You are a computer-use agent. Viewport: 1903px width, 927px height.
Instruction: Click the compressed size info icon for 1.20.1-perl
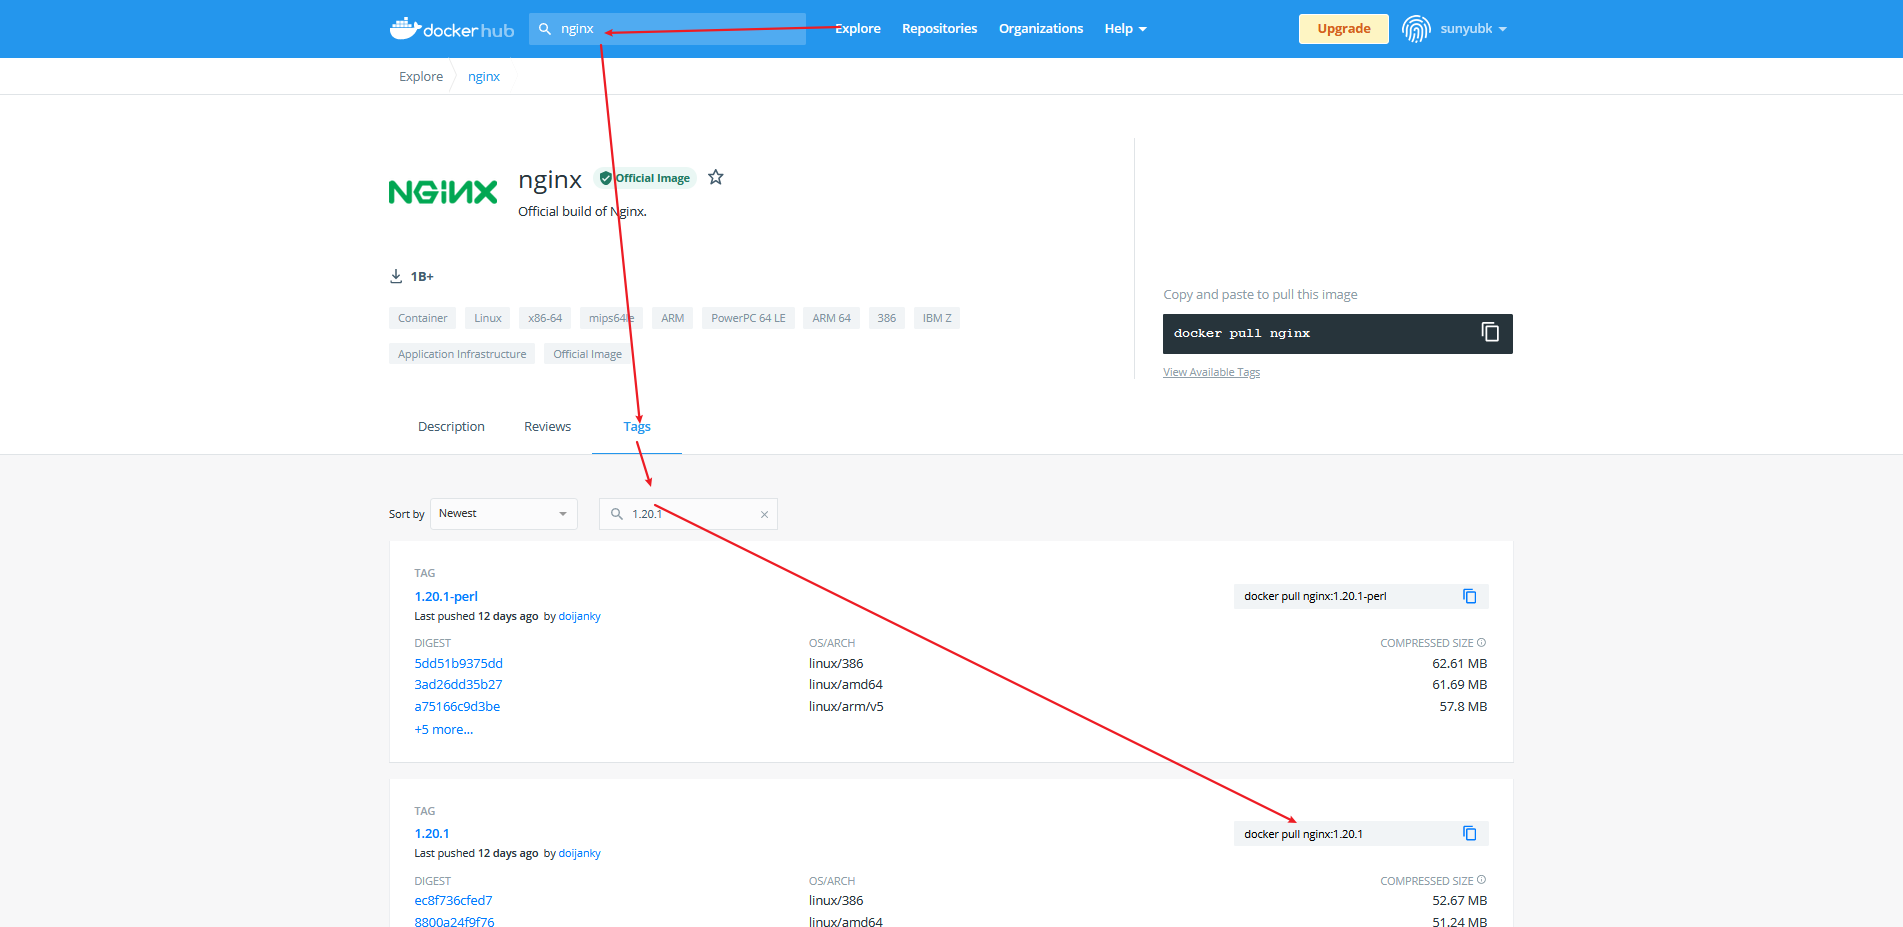[1482, 643]
